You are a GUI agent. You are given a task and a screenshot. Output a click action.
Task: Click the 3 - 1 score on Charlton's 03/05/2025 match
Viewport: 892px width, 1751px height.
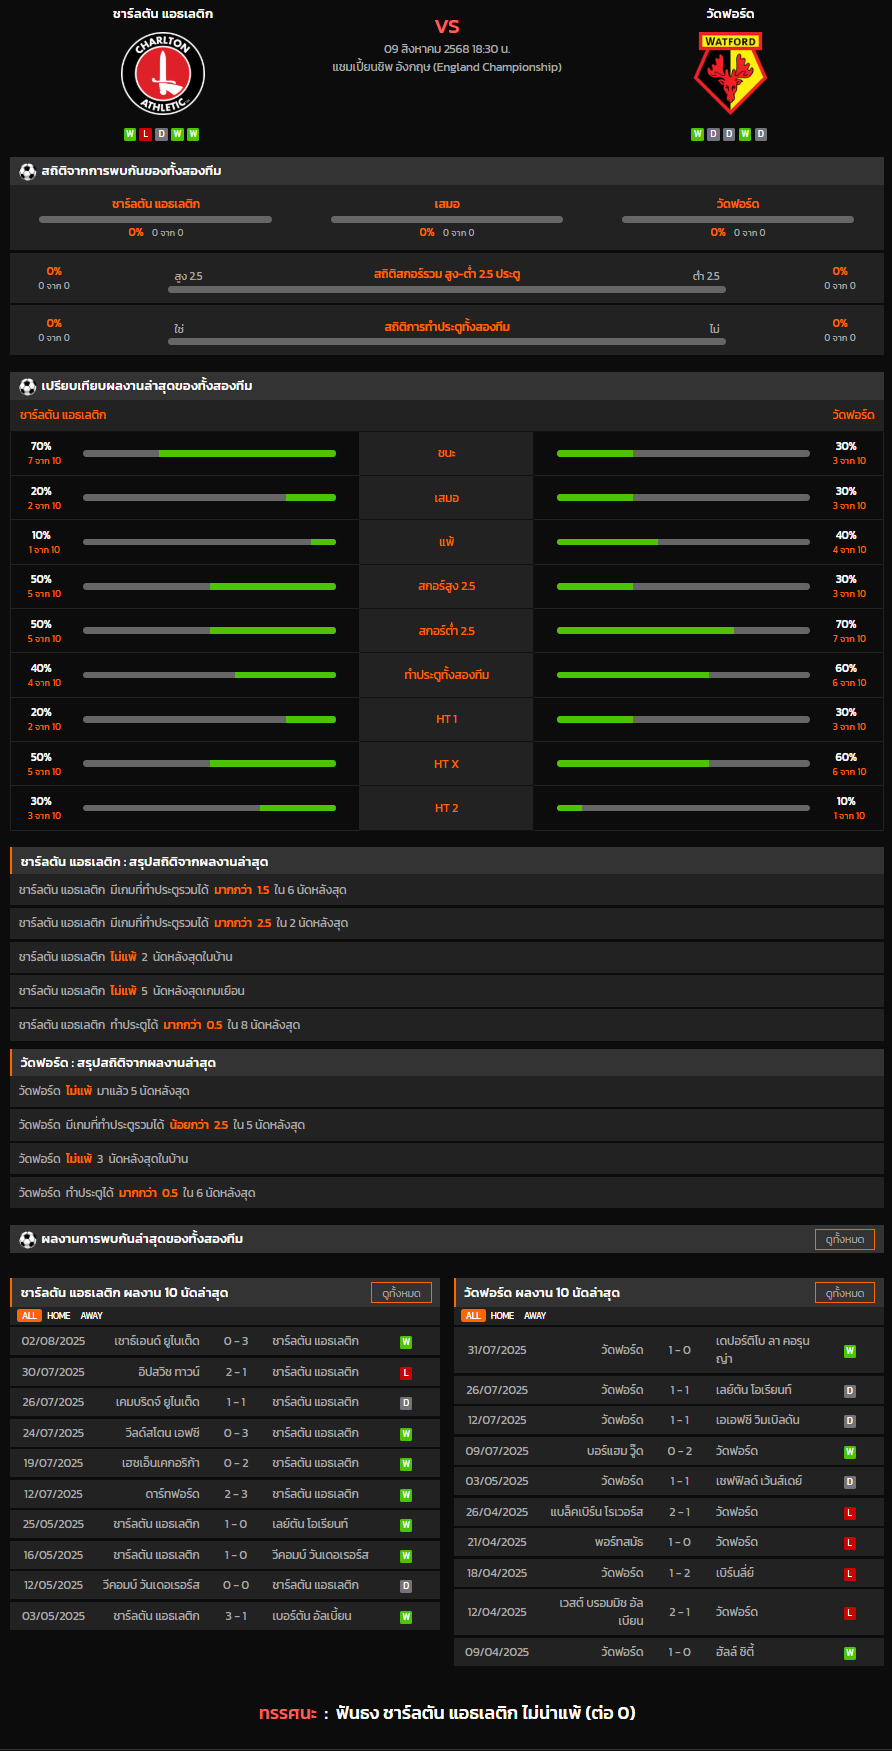click(236, 1616)
